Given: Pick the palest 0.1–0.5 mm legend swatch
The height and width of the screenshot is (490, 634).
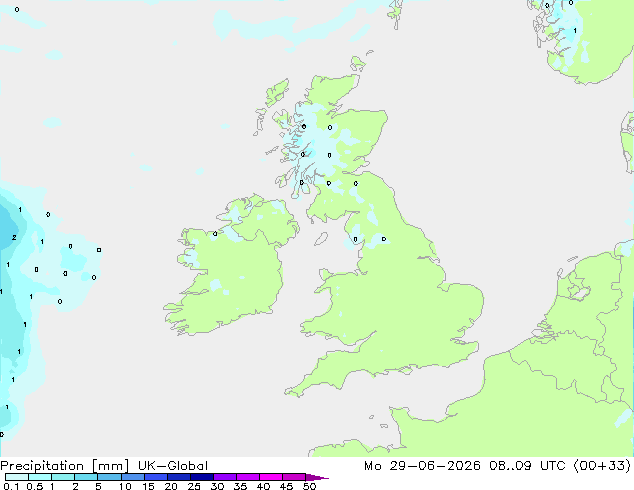Looking at the screenshot, I should 17,477.
